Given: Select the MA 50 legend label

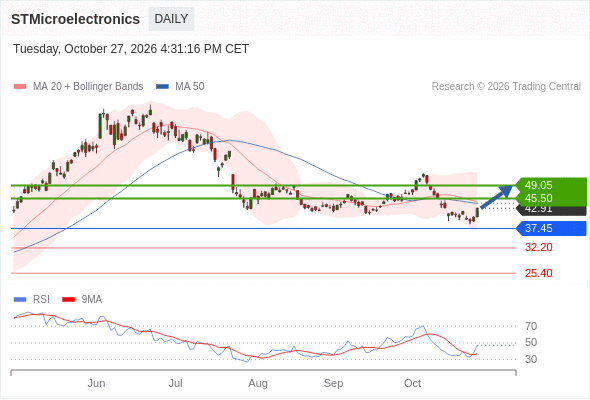Looking at the screenshot, I should coord(190,87).
